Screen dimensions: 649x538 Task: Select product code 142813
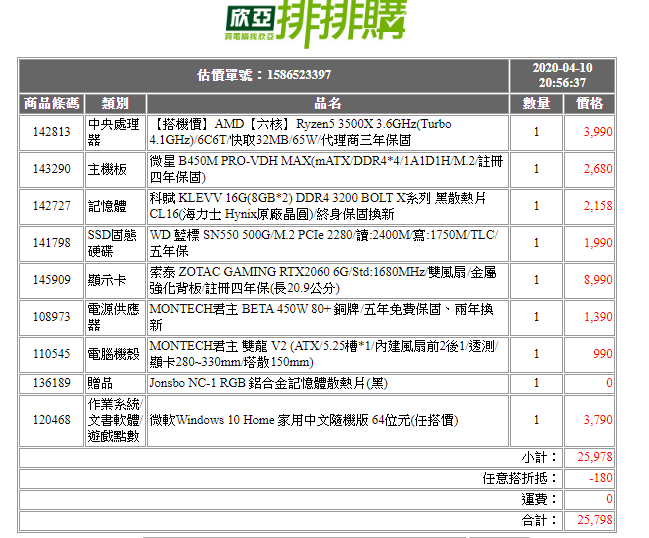pyautogui.click(x=52, y=132)
